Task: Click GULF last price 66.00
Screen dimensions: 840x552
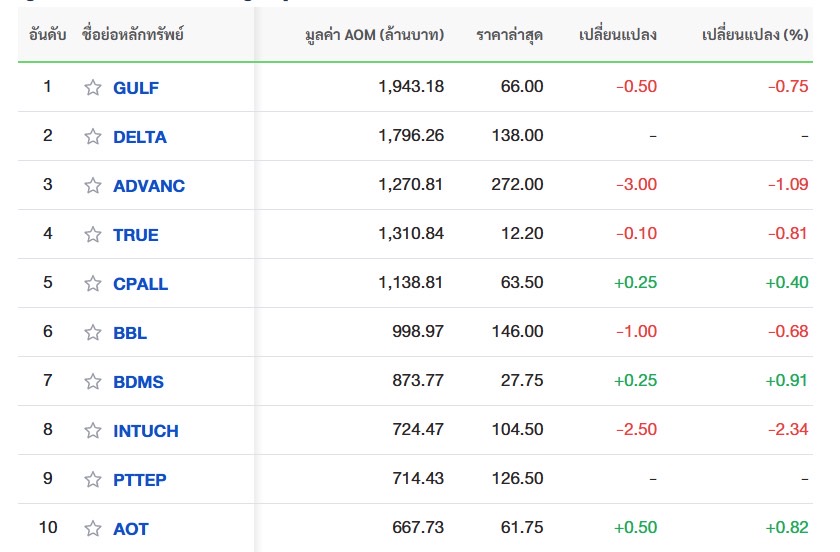Action: 522,86
